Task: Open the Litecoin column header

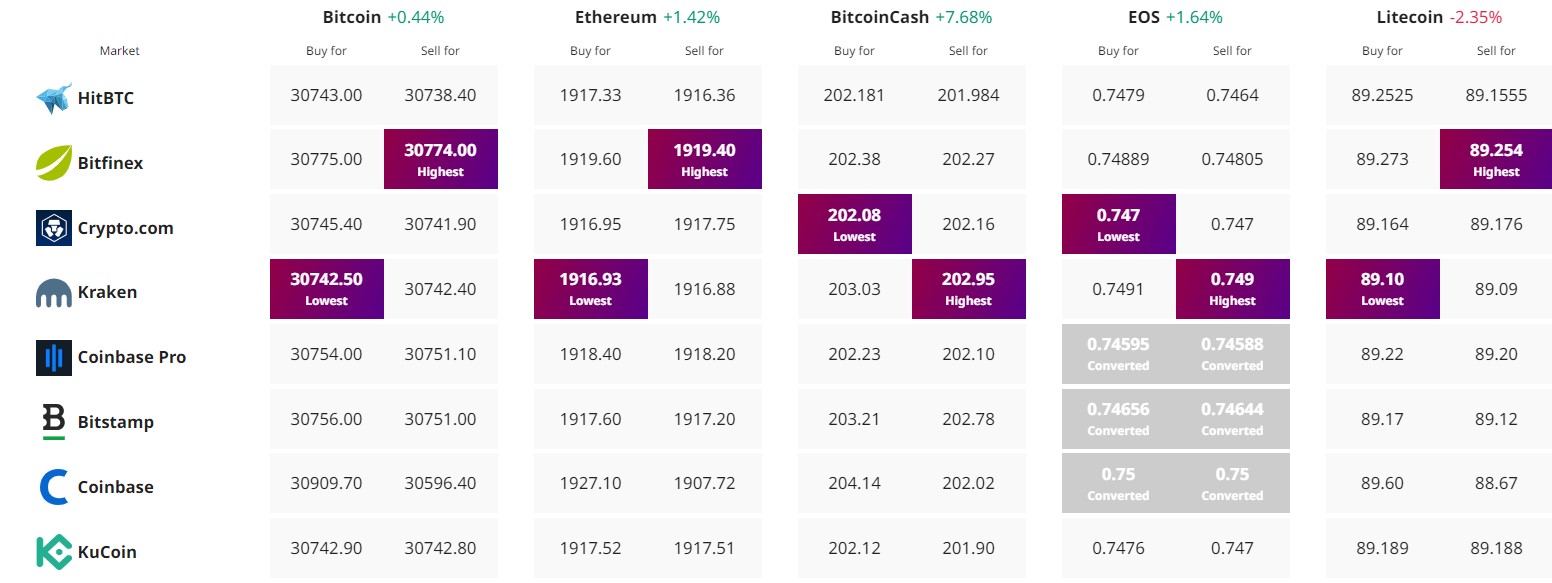Action: (x=1409, y=17)
